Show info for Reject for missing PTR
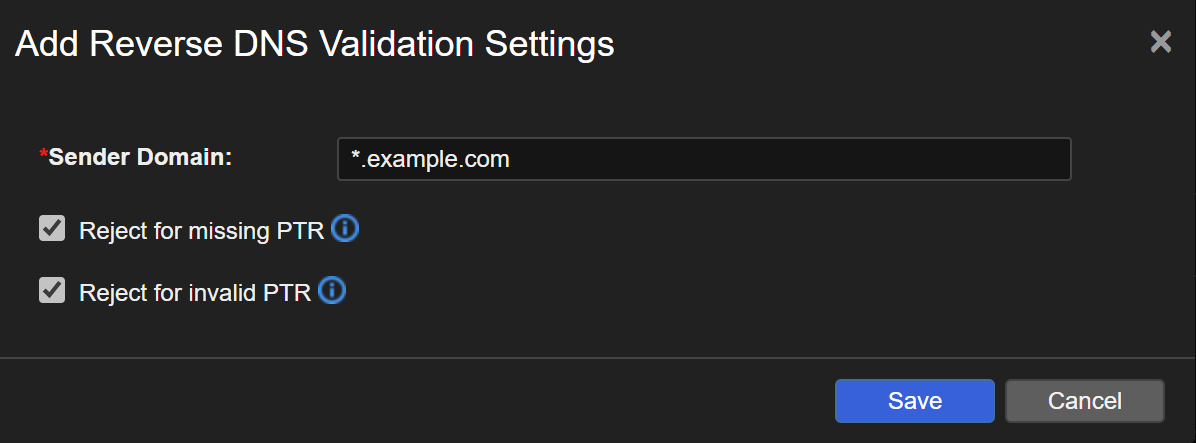This screenshot has width=1196, height=443. coord(344,230)
